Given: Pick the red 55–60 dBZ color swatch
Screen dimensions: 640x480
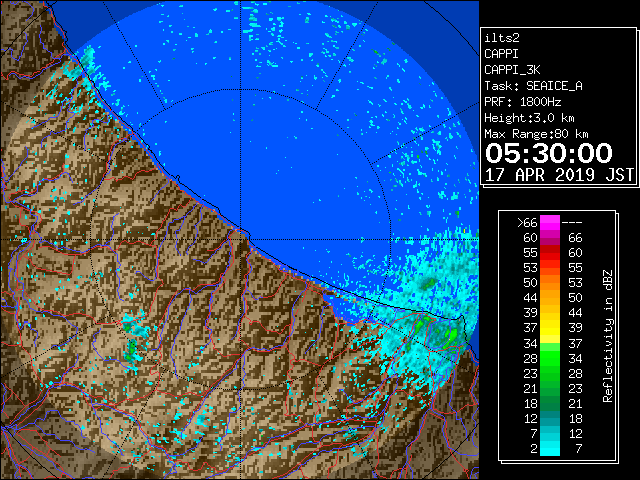Looking at the screenshot, I should (550, 253).
